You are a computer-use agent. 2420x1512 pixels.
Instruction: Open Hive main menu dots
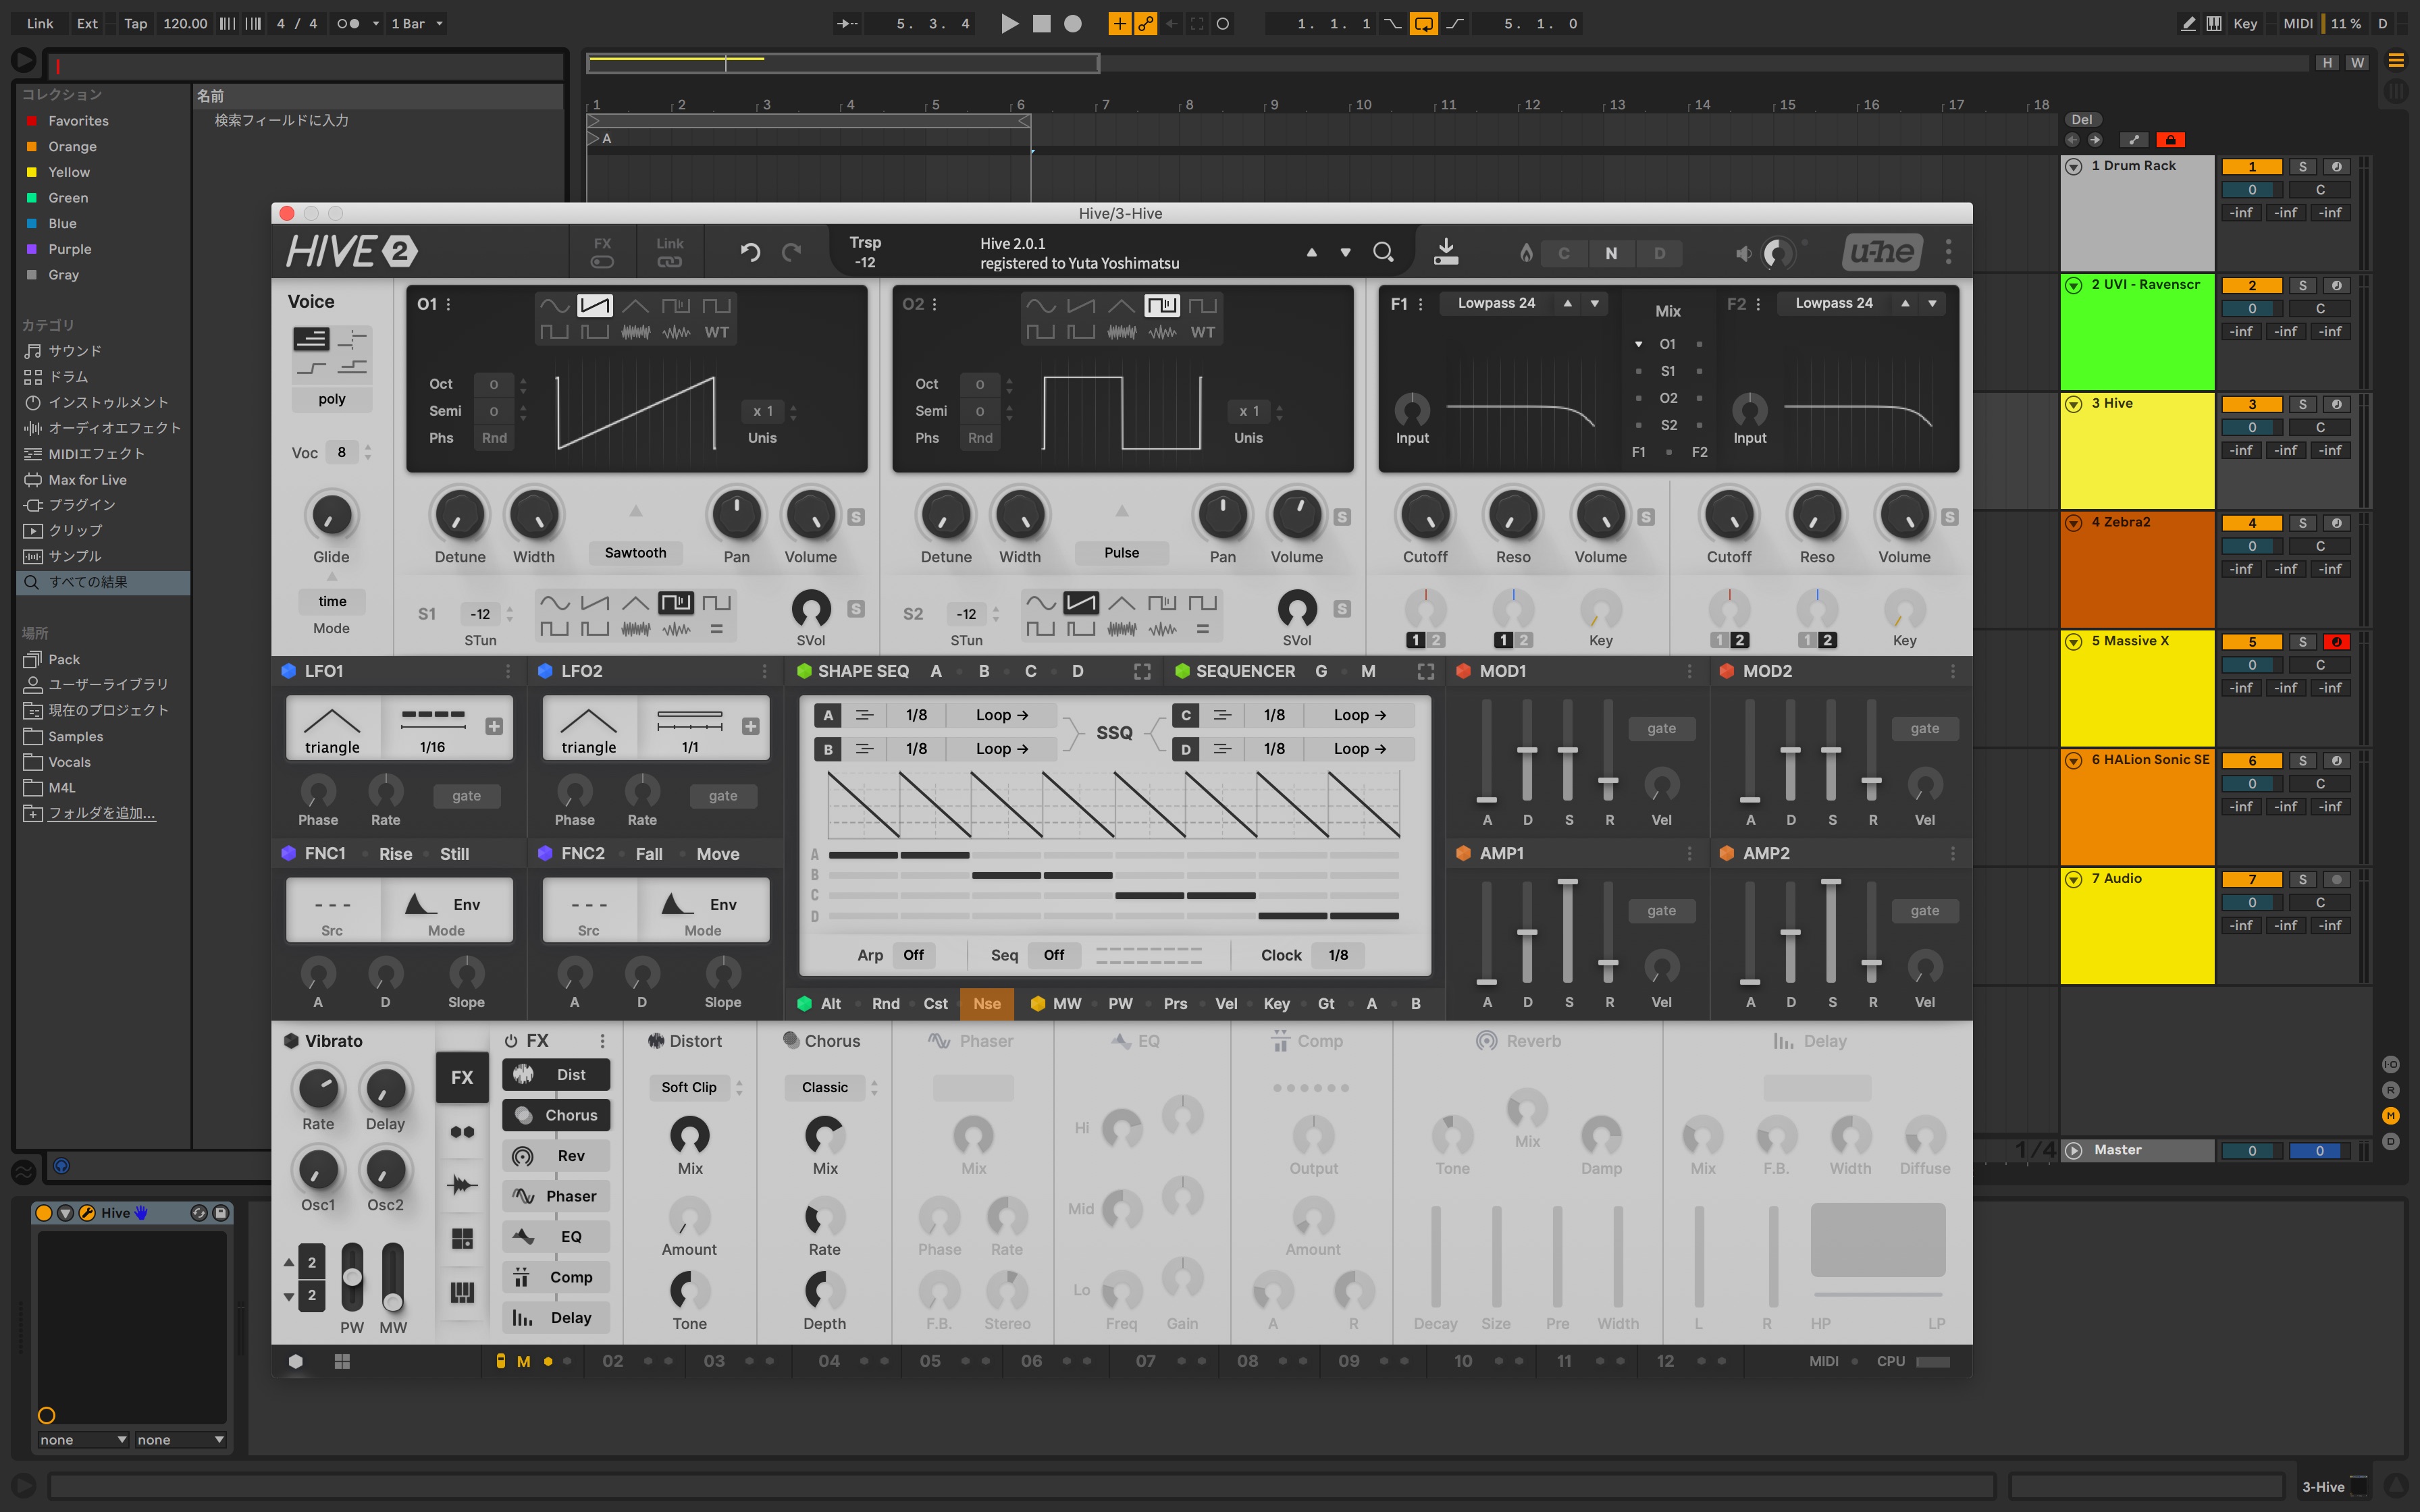coord(1948,252)
